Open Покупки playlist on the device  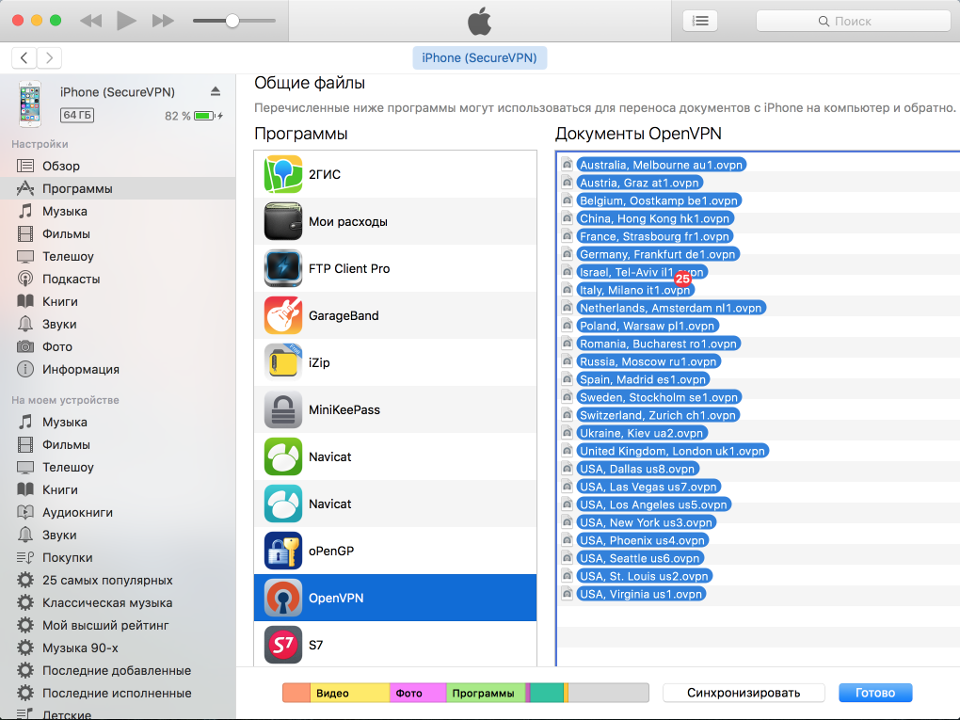118,558
